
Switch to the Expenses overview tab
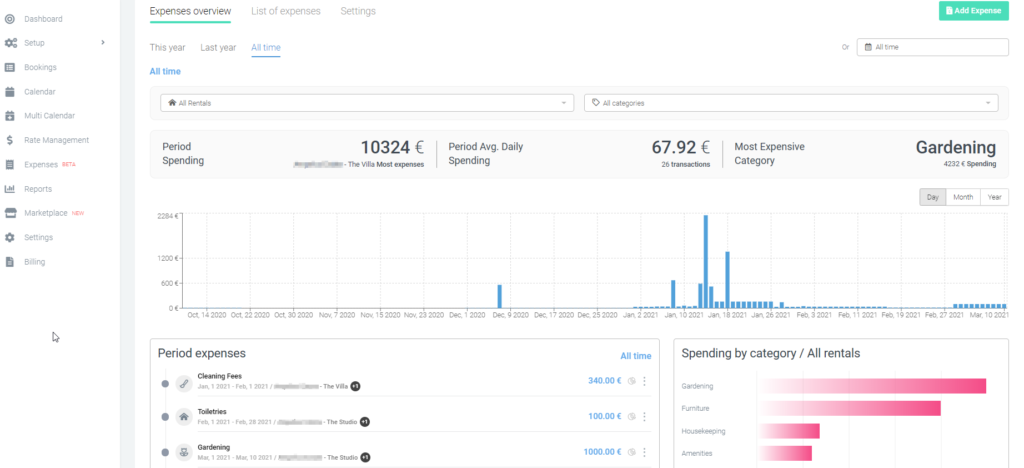point(190,11)
